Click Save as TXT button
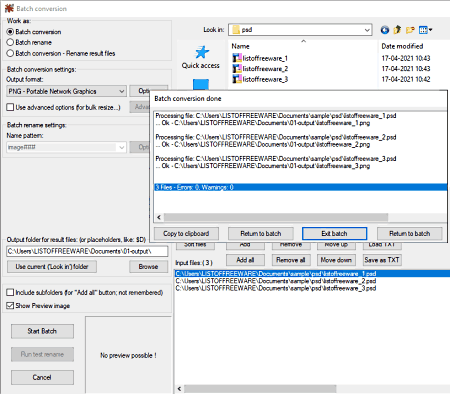Viewport: 450px width, 394px height. (382, 260)
